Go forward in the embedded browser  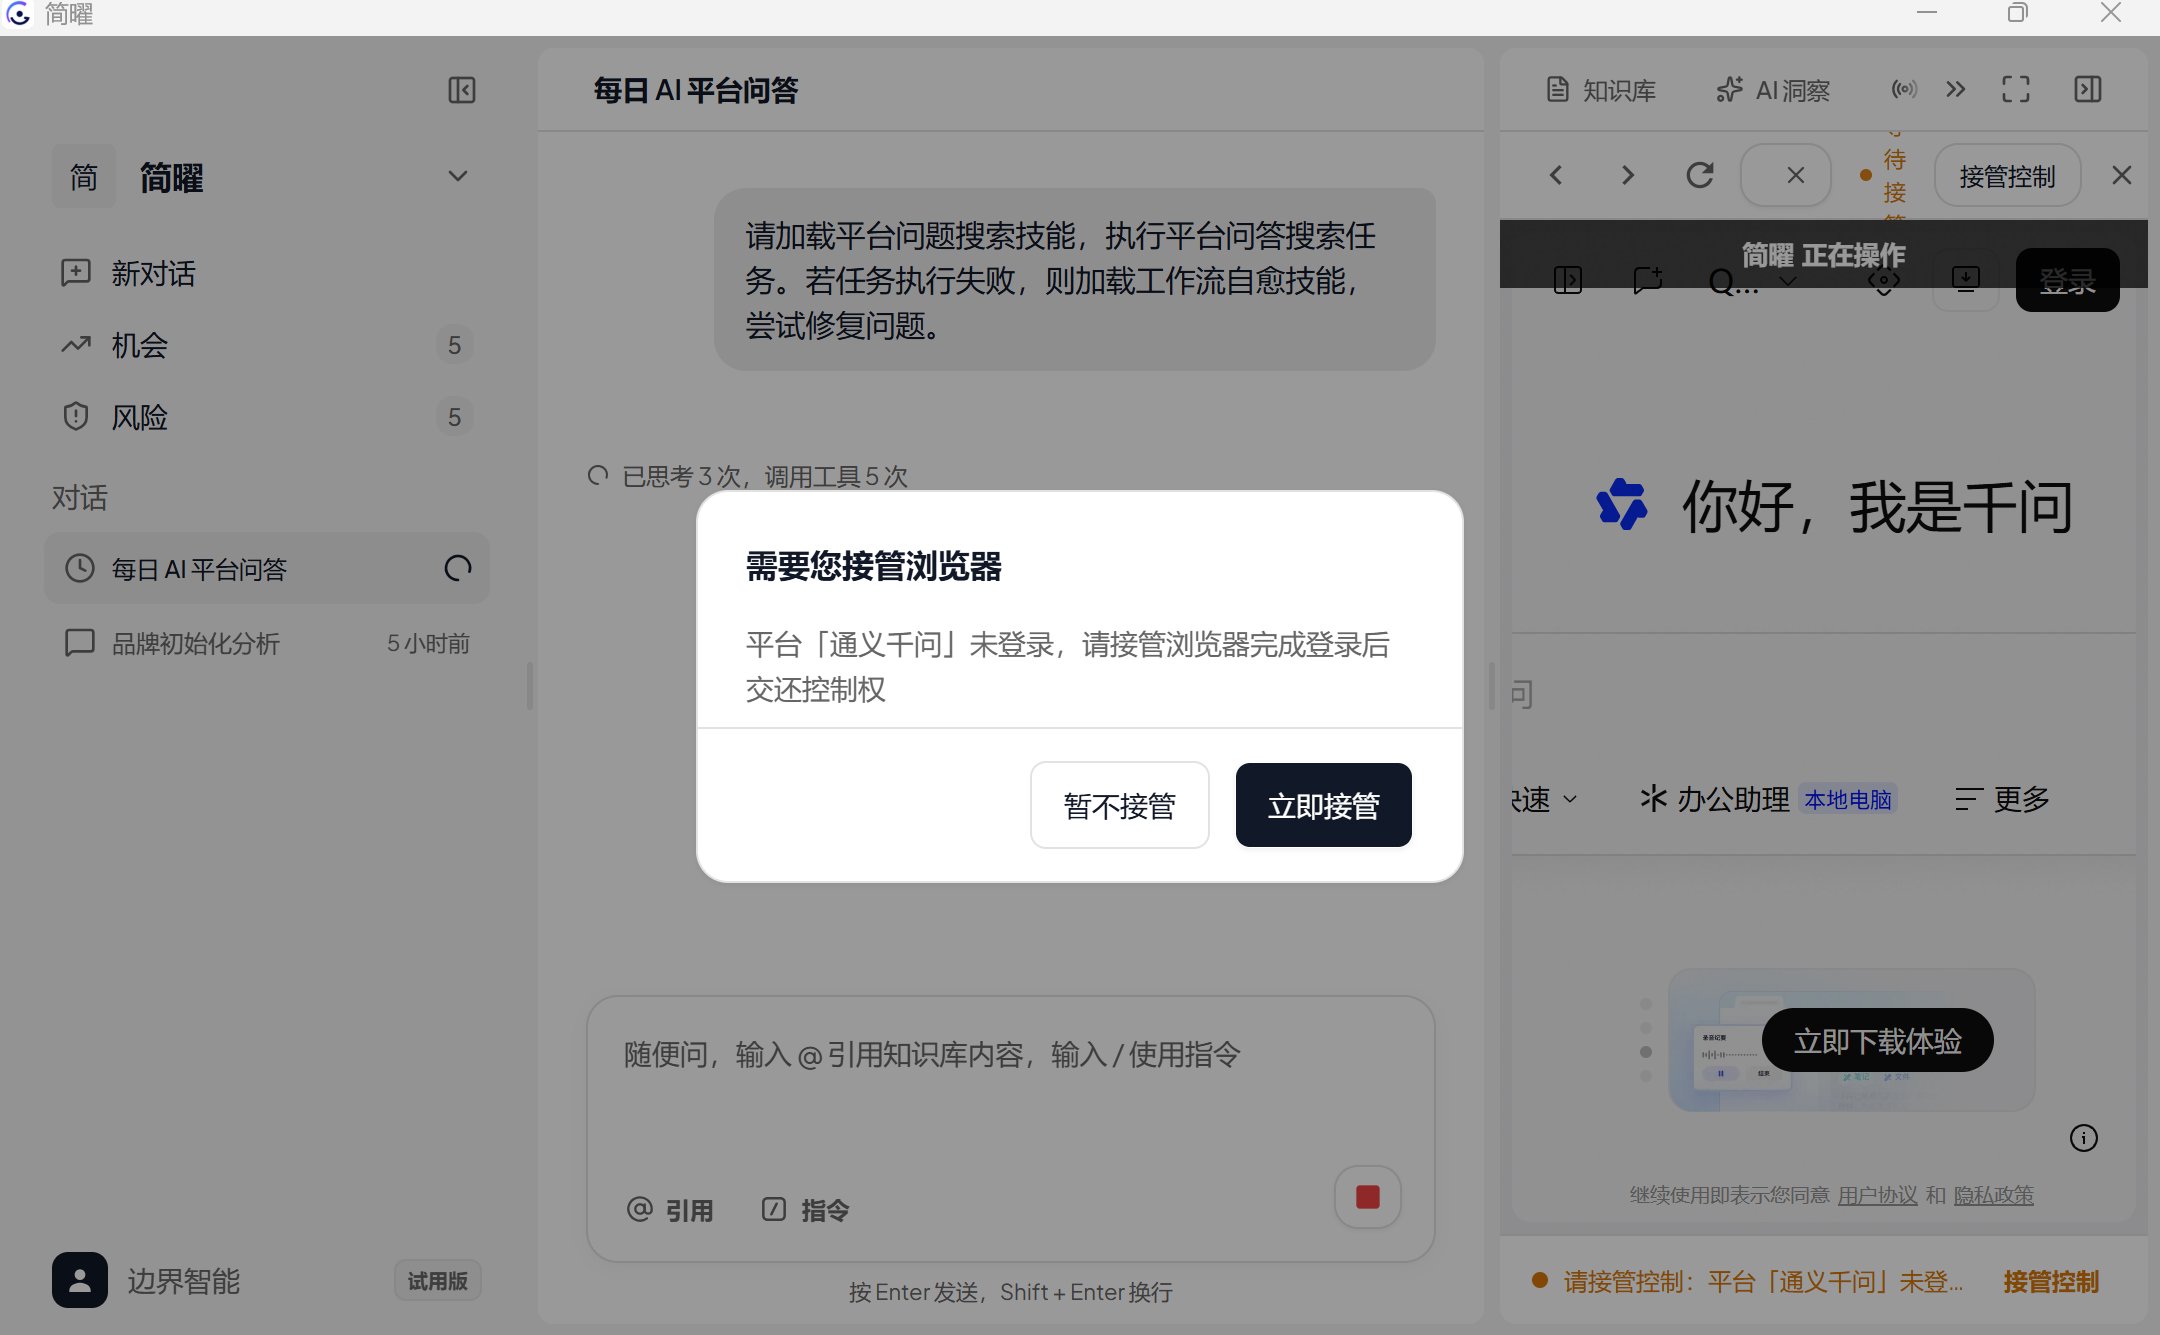click(1628, 175)
